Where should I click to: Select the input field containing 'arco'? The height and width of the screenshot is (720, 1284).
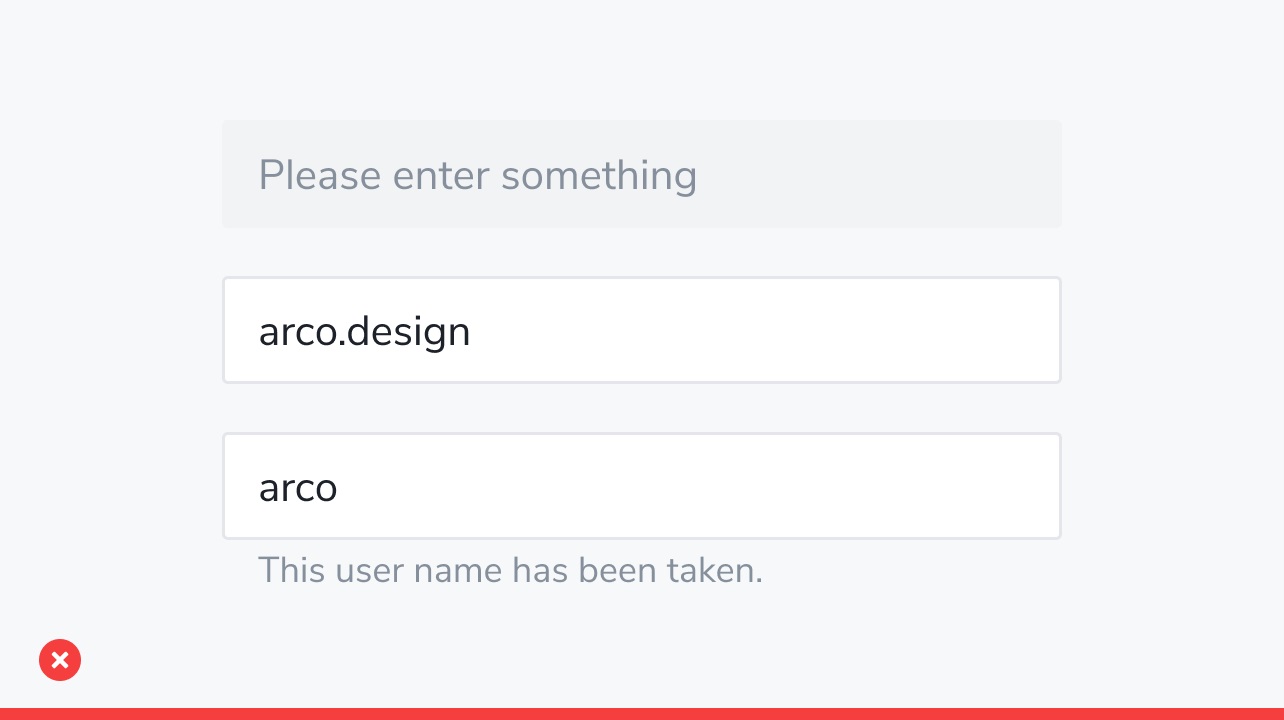[x=642, y=486]
